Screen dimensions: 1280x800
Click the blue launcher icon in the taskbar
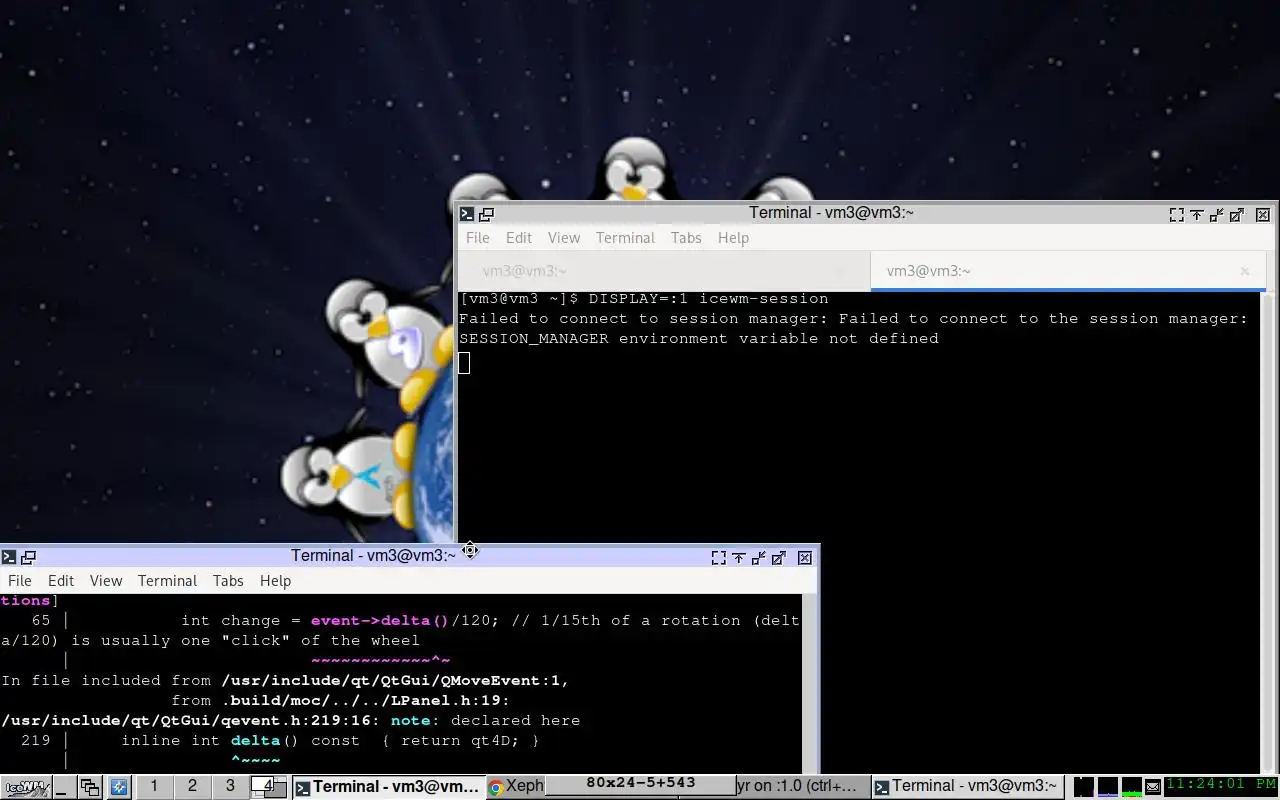(118, 787)
